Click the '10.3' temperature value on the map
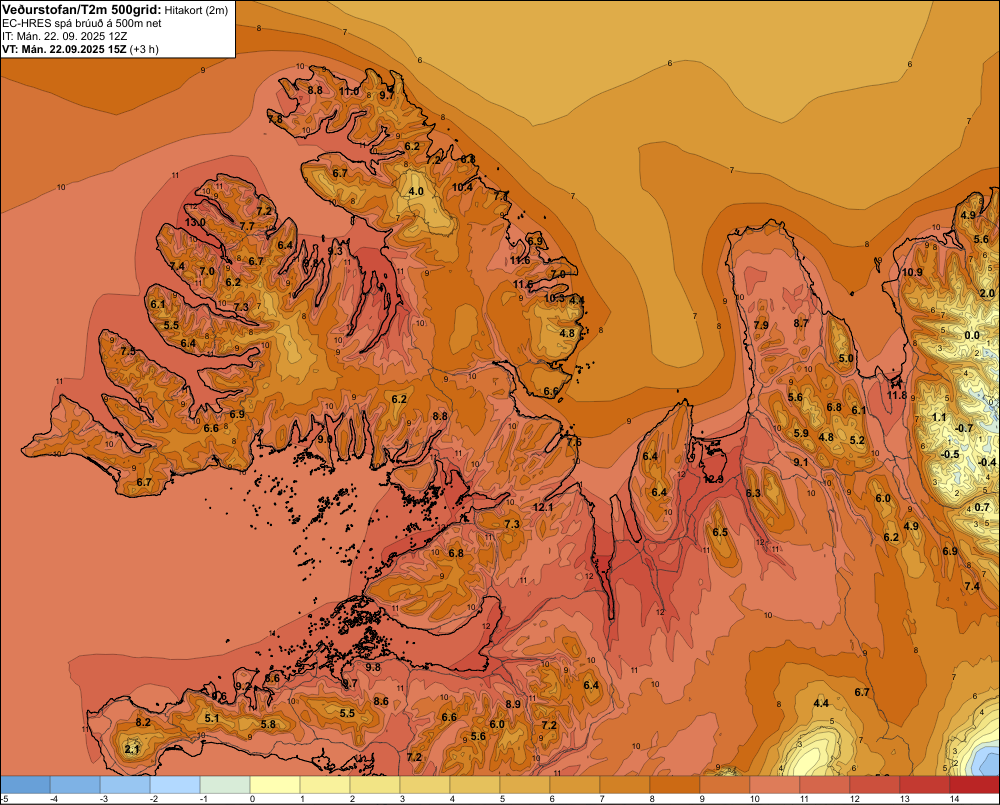The image size is (1000, 805). [x=555, y=299]
